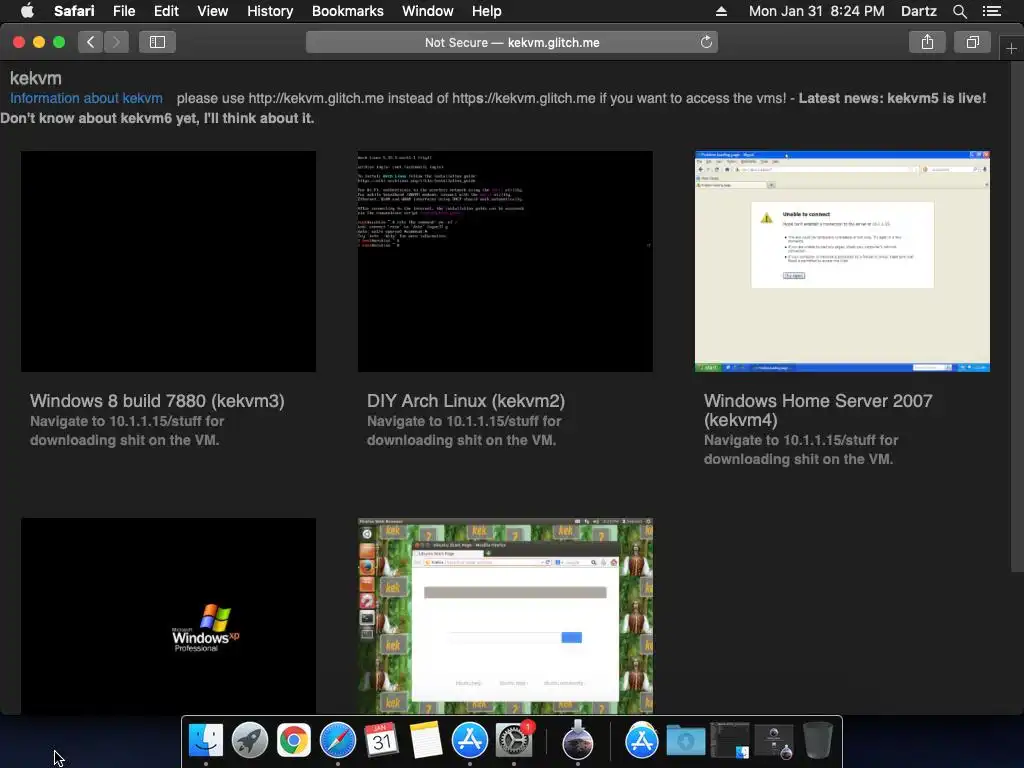
Task: Show the tab overview
Action: click(x=972, y=42)
